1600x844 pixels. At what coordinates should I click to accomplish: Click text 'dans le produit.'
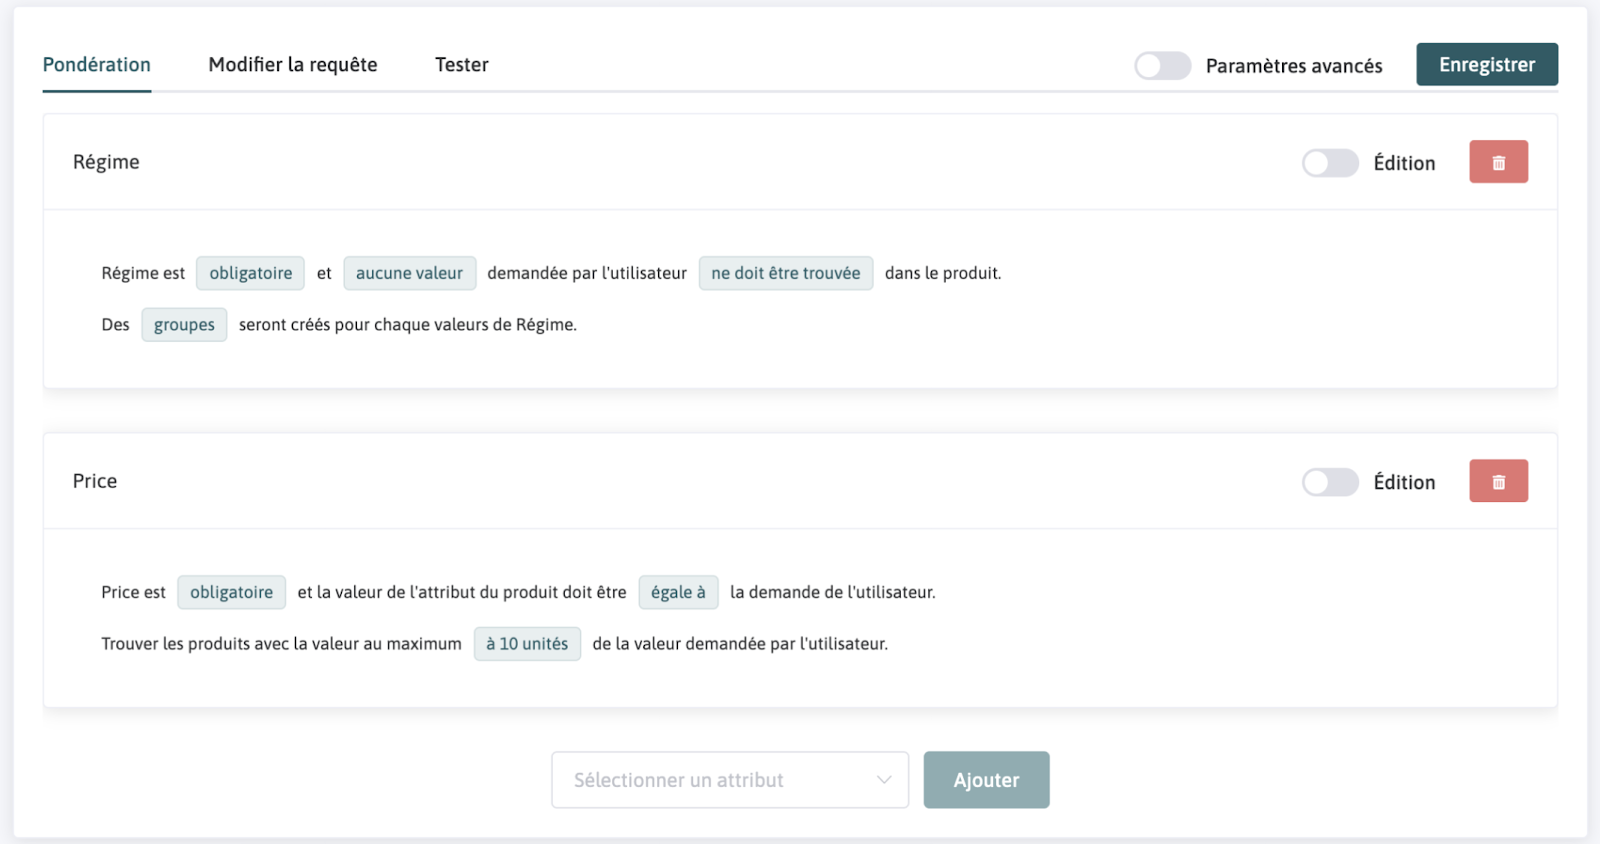(x=943, y=273)
